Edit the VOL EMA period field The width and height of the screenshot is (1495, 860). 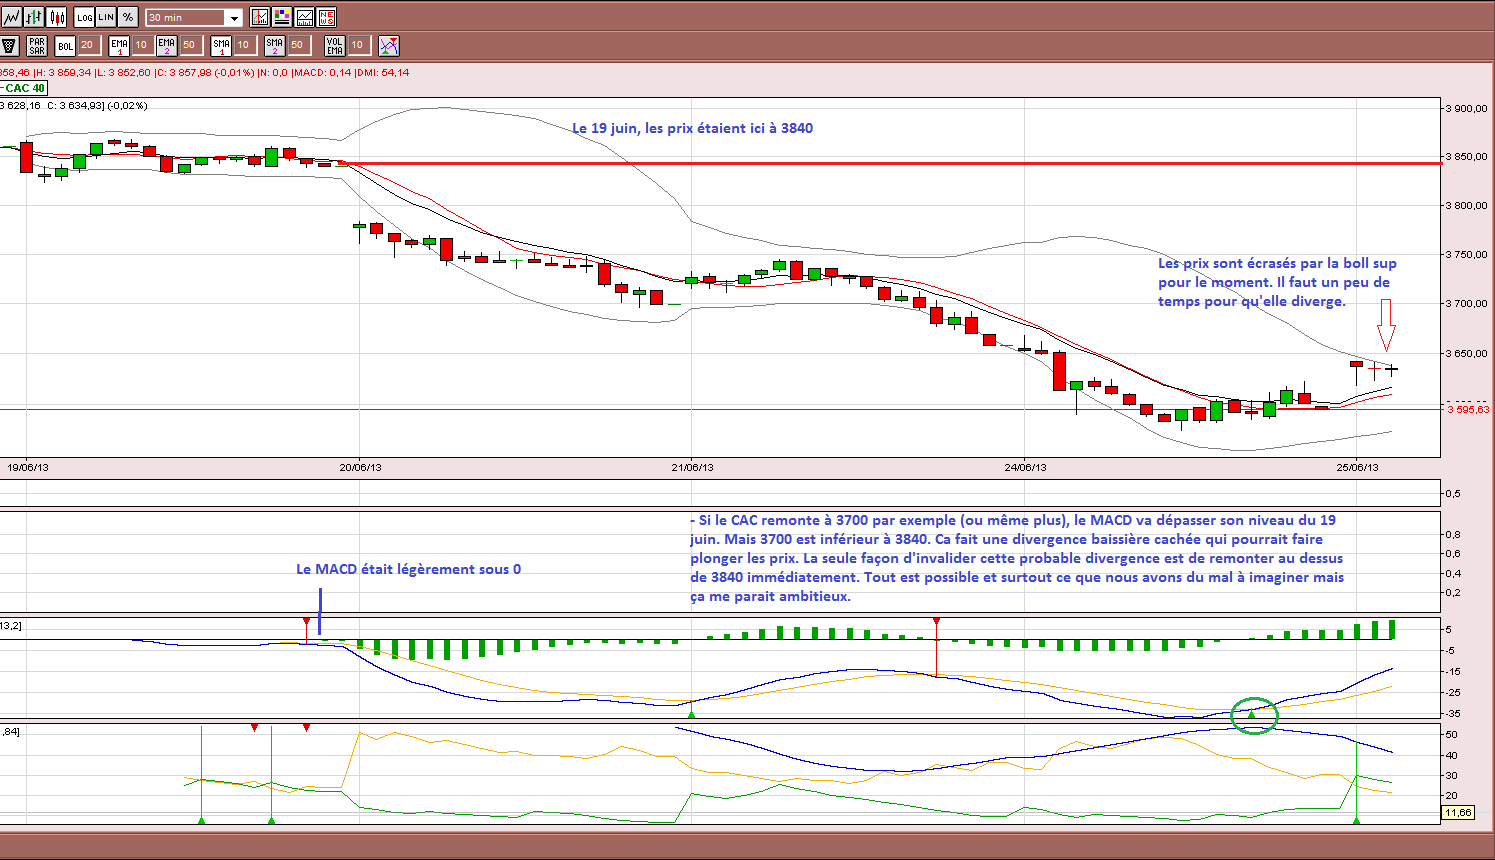[x=359, y=45]
